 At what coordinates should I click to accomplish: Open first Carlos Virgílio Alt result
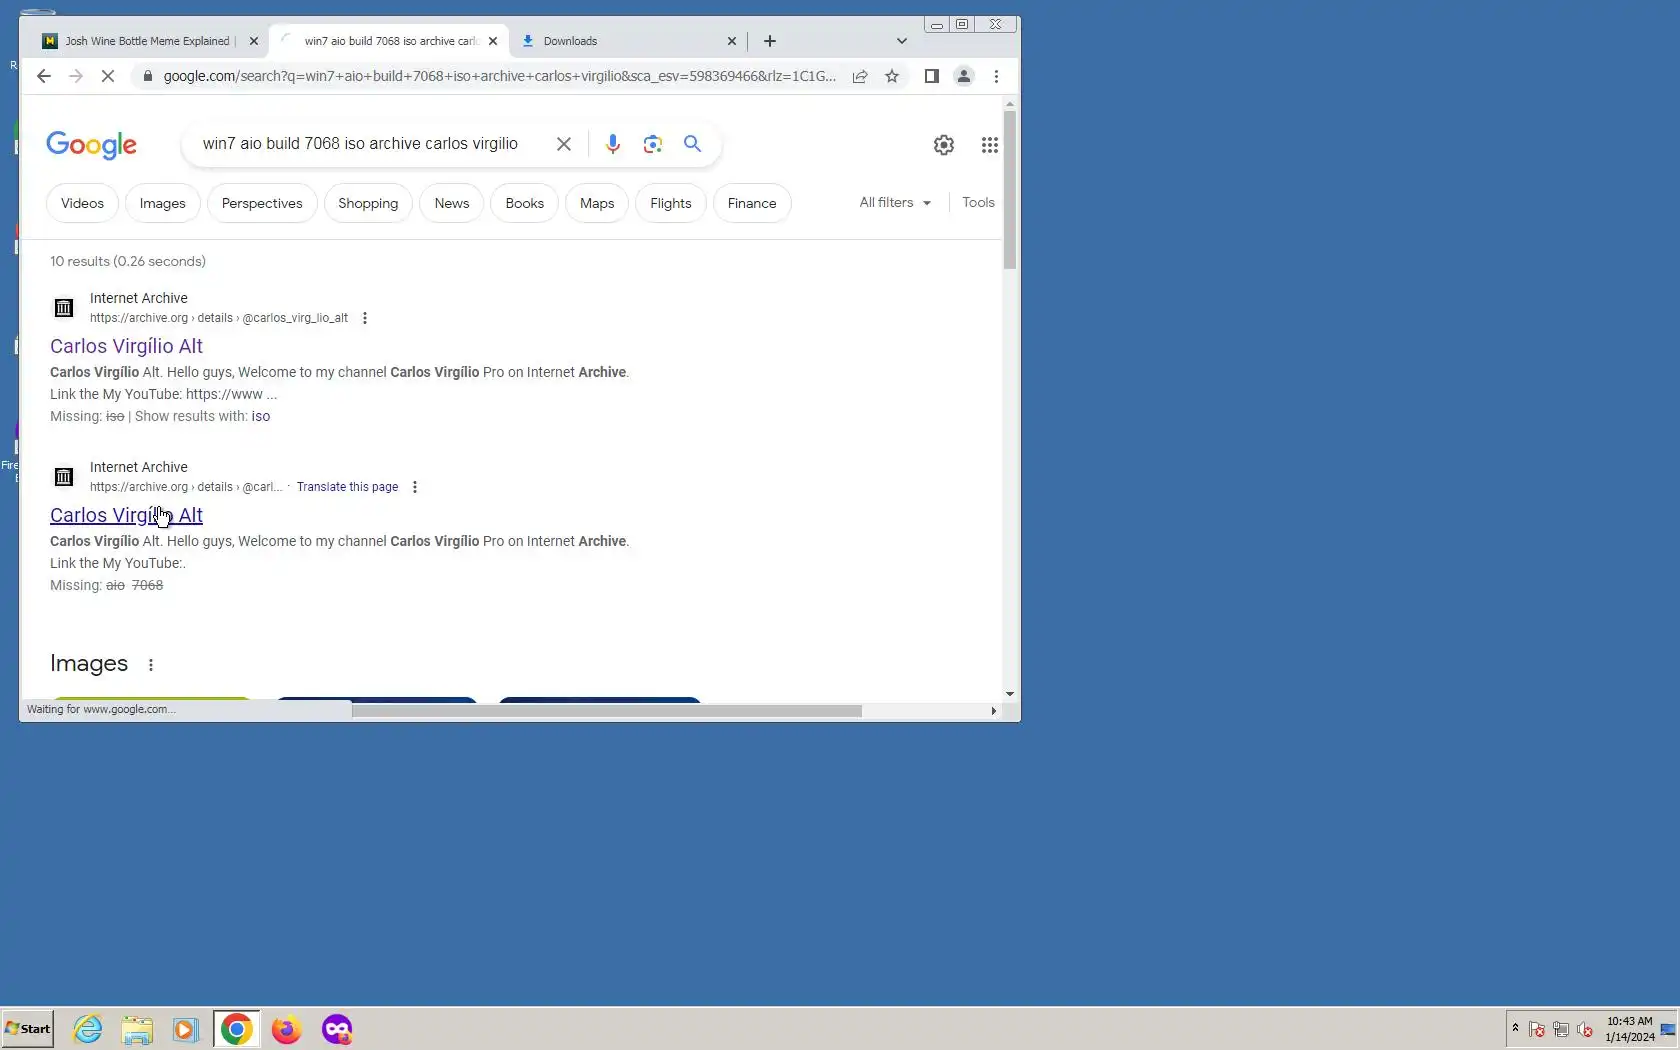tap(126, 346)
